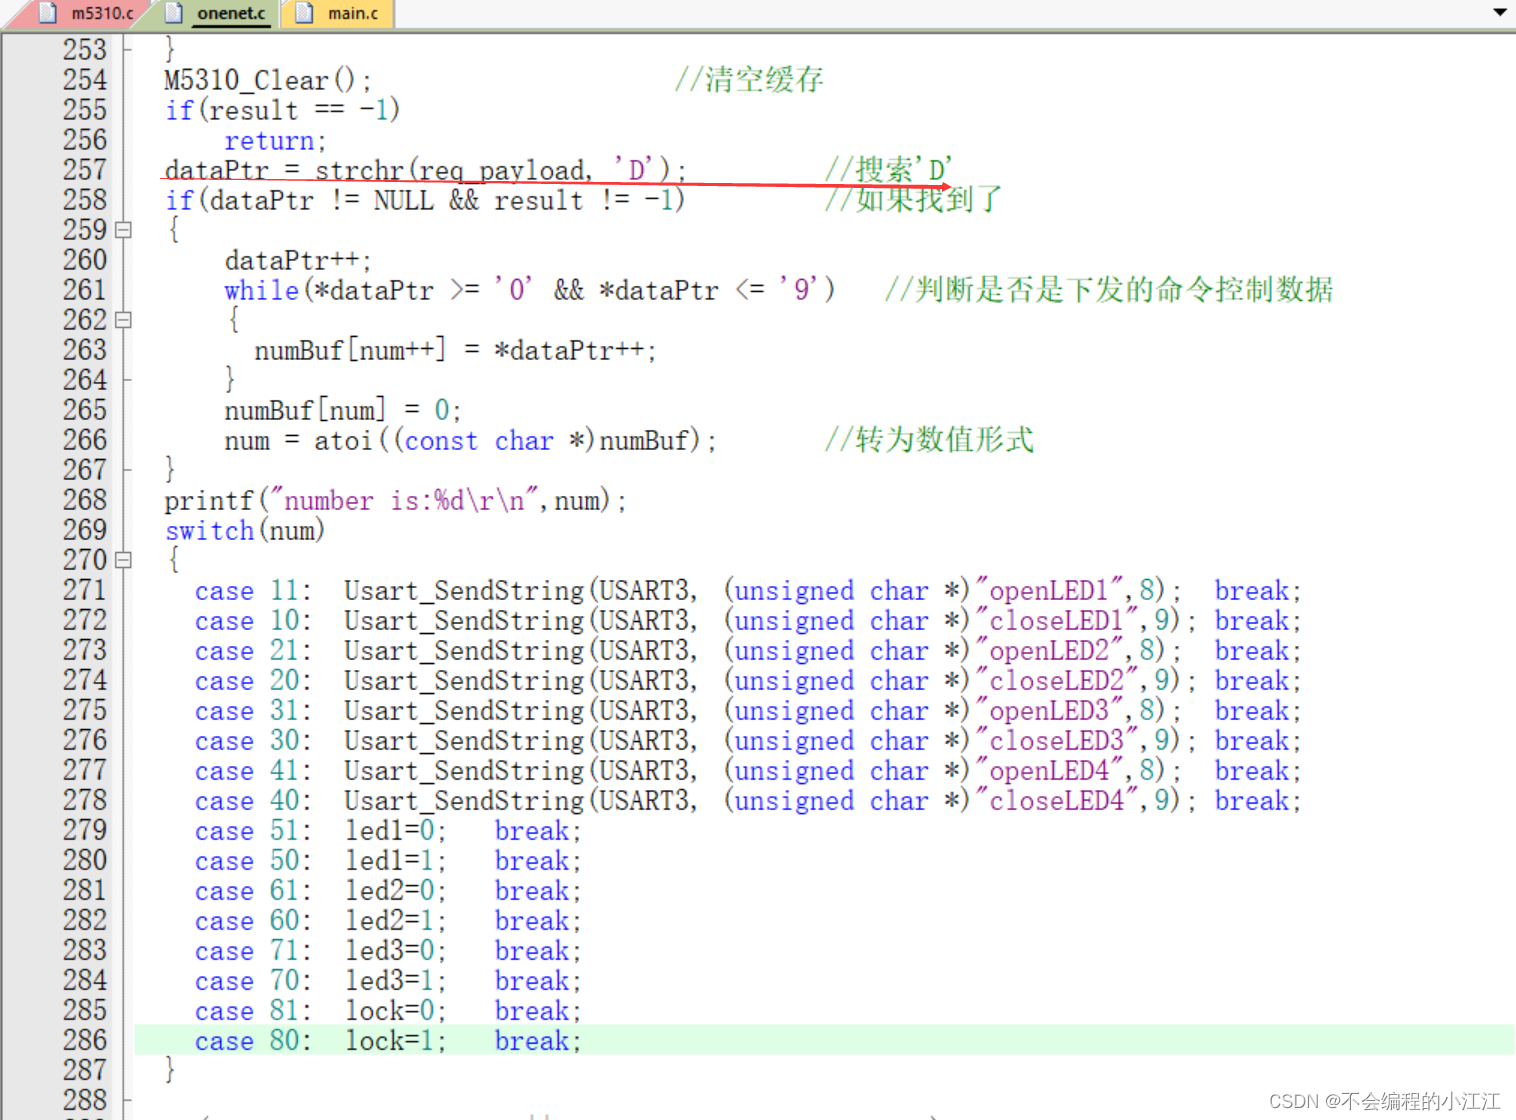Click 'led3=1;' on the case 70 line
Viewport: 1516px width, 1120px height.
click(395, 981)
